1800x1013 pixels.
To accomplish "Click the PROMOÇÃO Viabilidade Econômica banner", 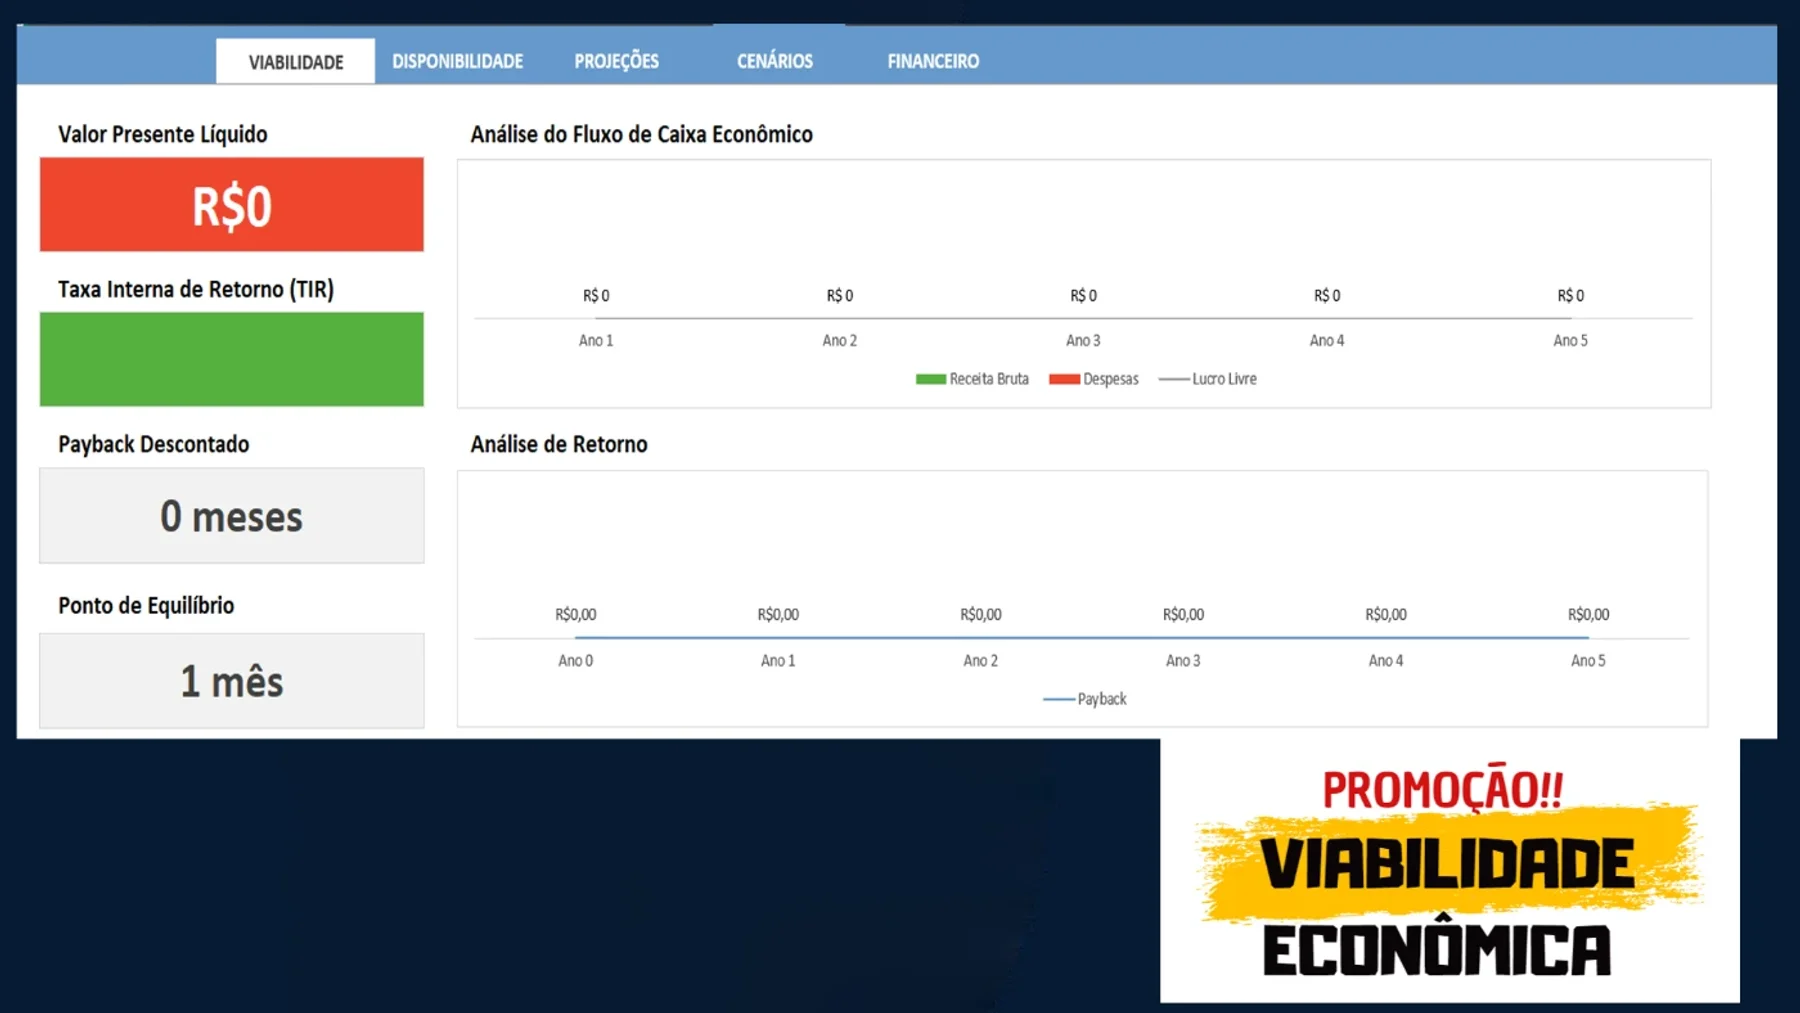I will tap(1450, 870).
